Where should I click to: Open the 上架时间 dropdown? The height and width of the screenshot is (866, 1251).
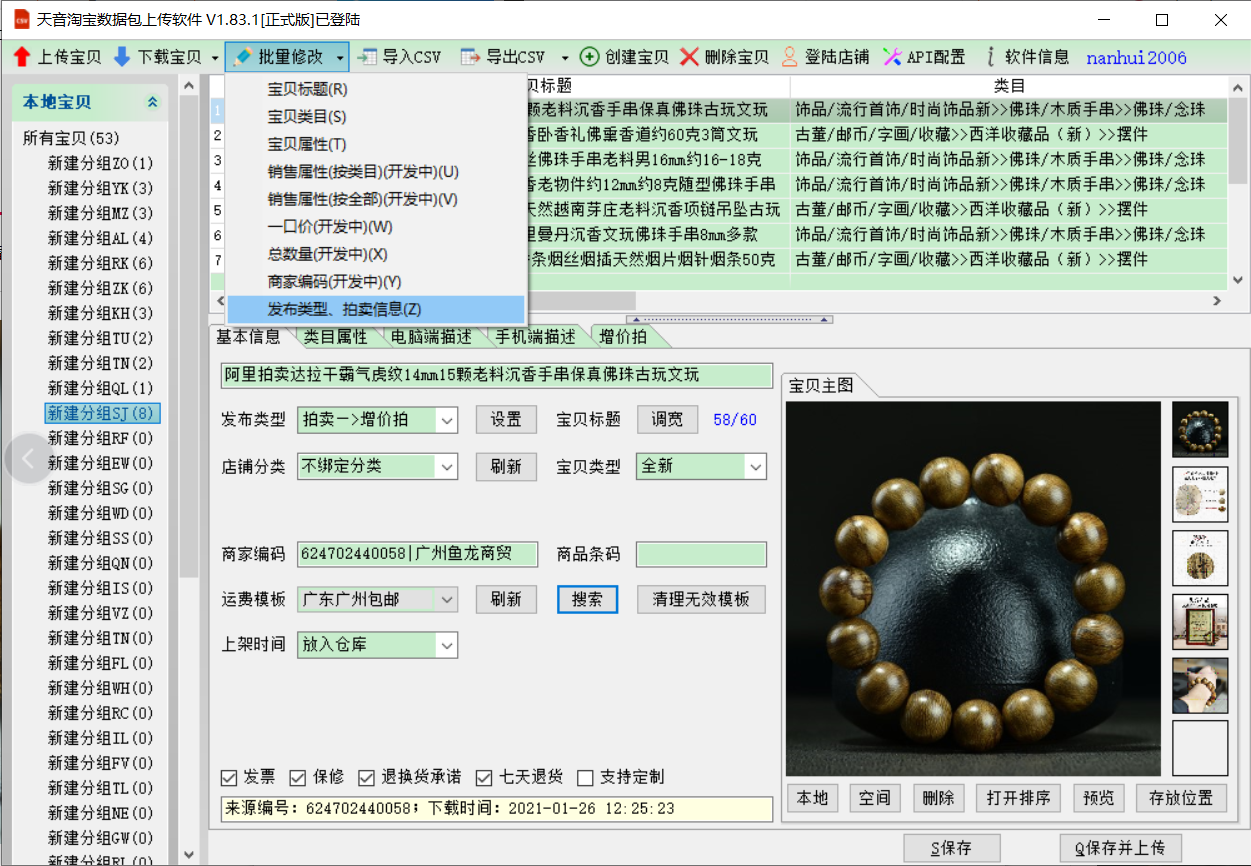pos(447,645)
